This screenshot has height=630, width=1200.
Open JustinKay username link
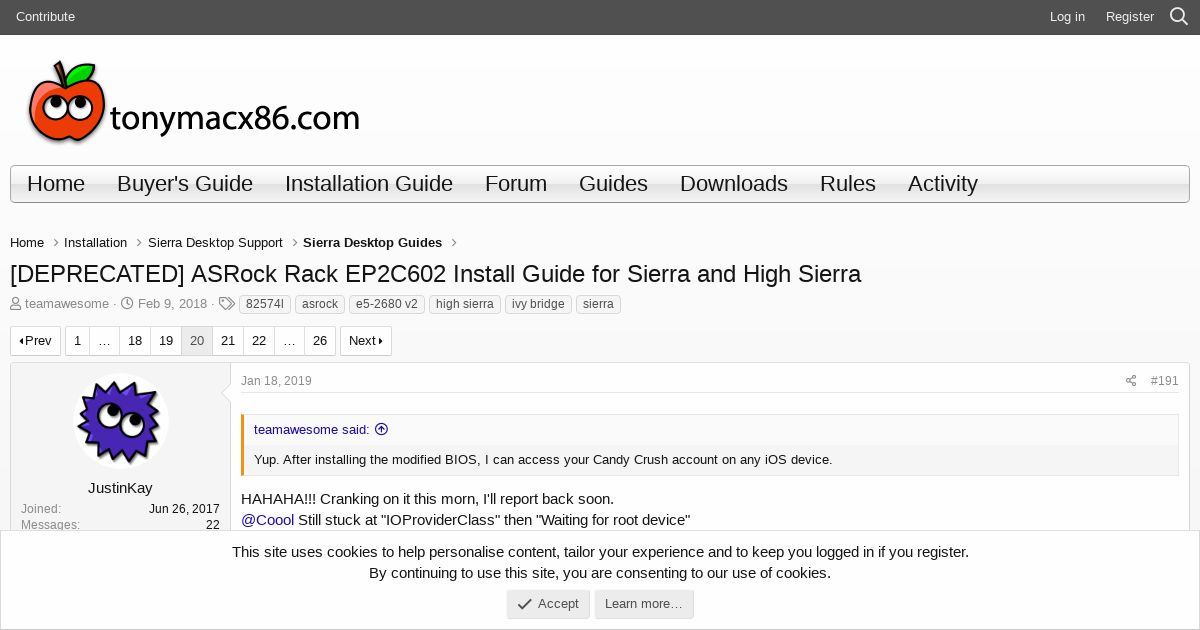click(120, 488)
